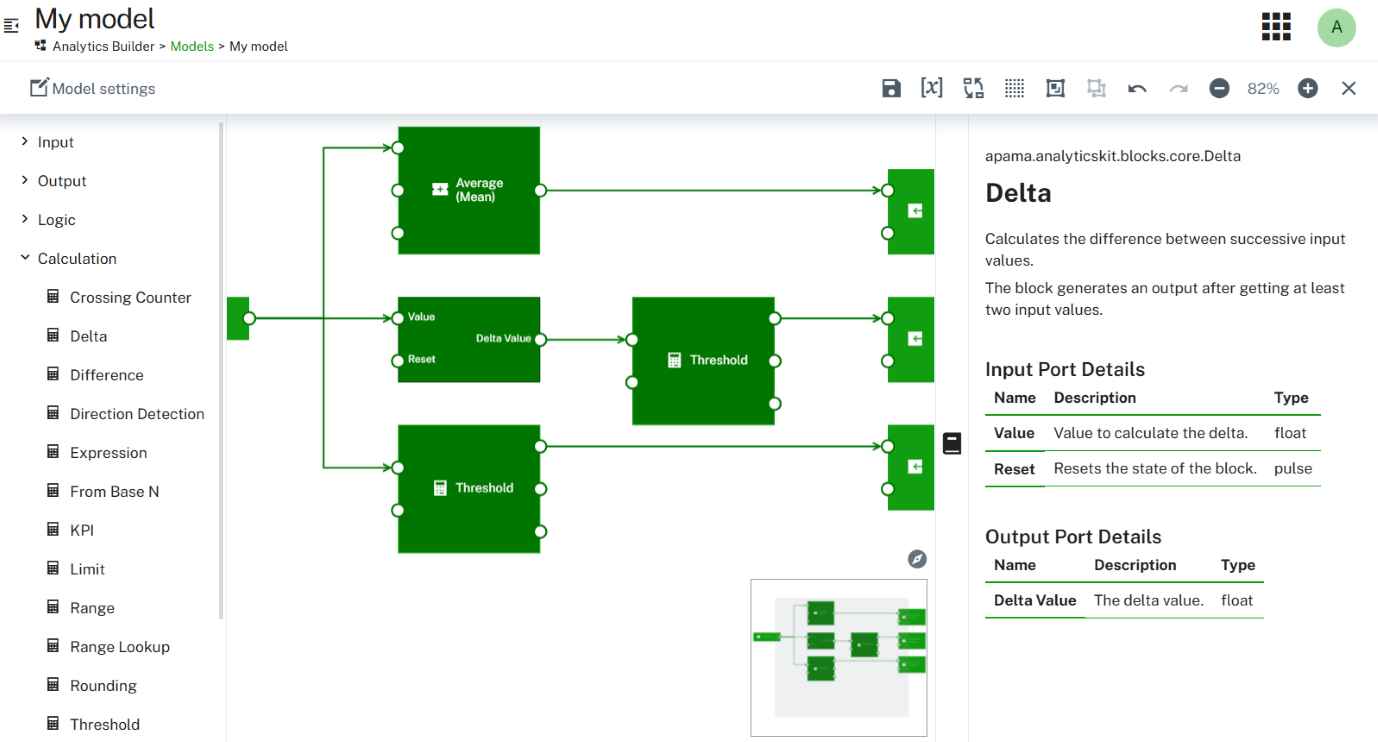
Task: Click the minimap thumbnail preview
Action: click(x=838, y=657)
